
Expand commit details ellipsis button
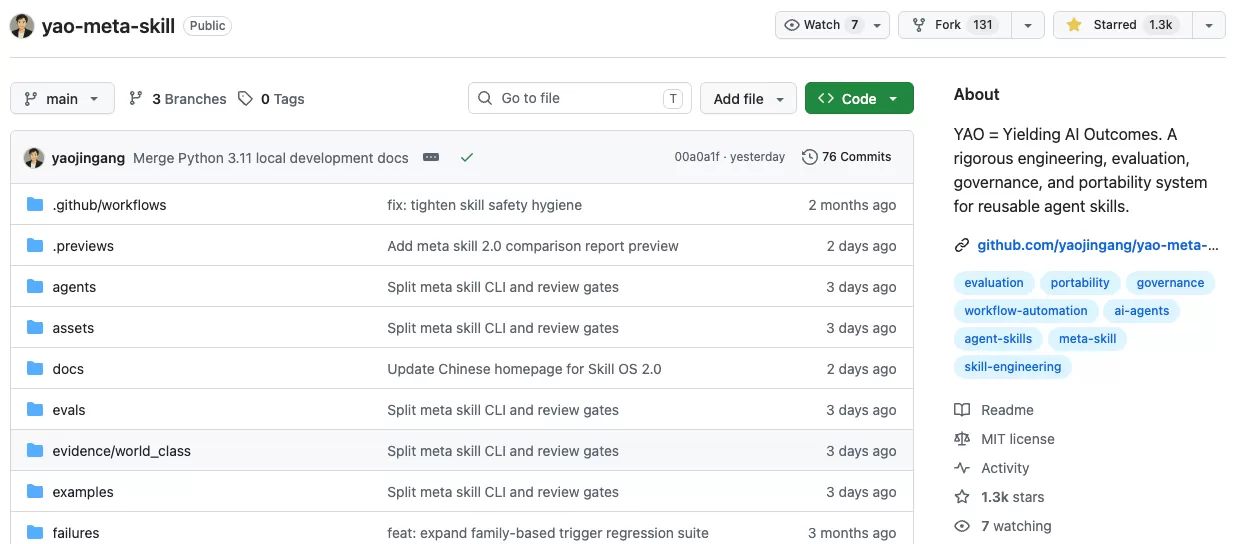coord(431,157)
